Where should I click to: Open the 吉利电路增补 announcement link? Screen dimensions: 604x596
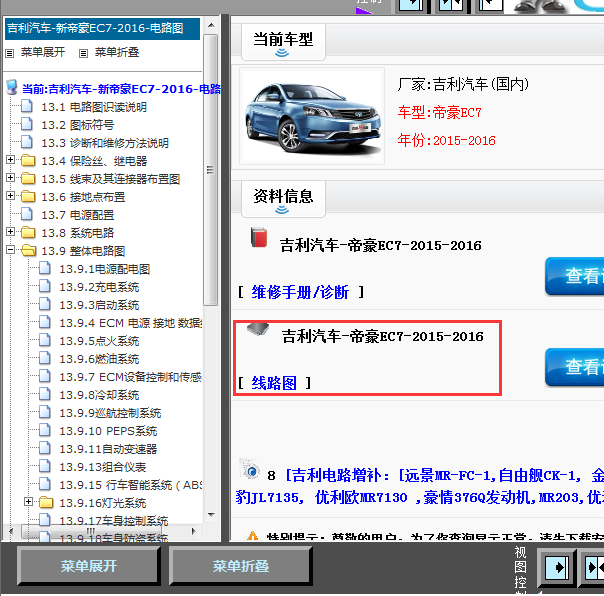click(419, 486)
